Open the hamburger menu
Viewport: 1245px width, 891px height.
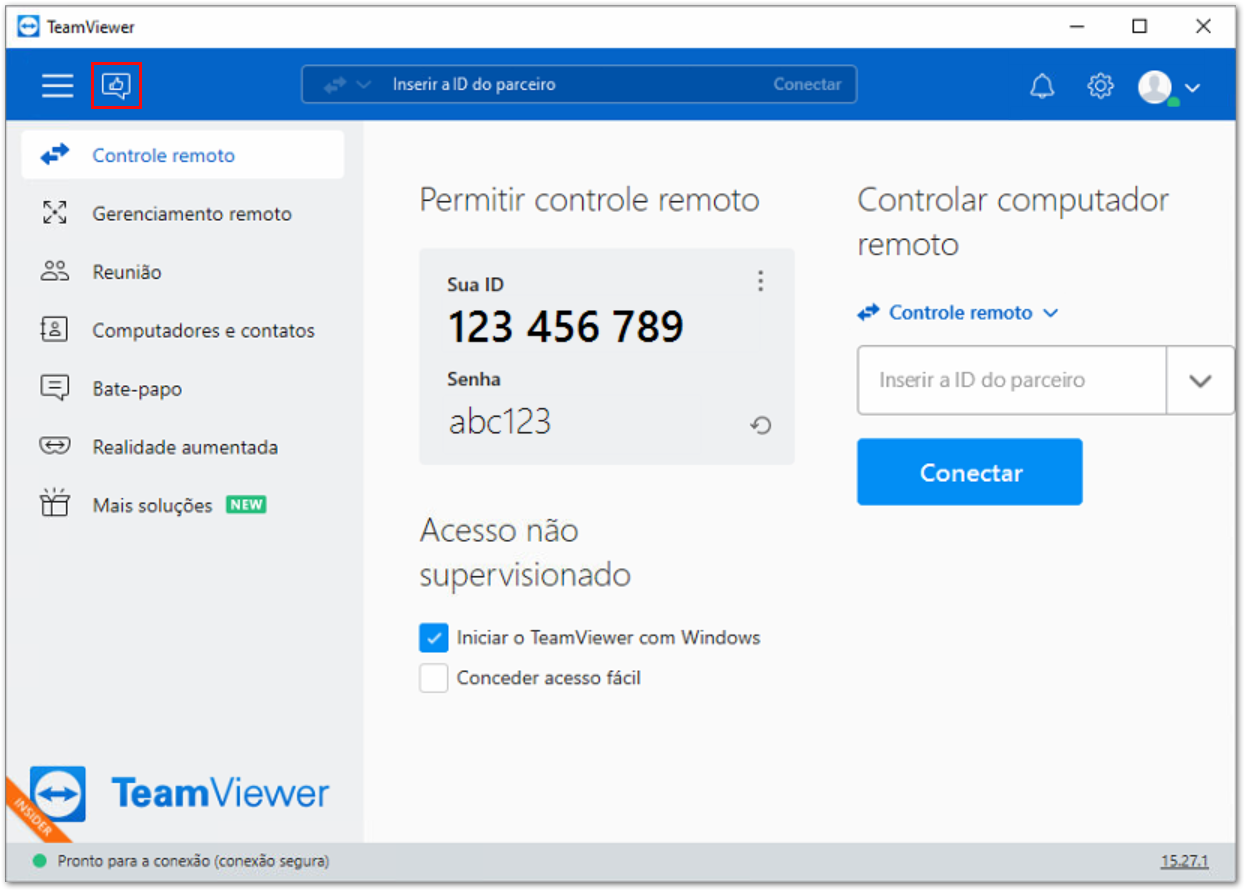click(x=57, y=85)
